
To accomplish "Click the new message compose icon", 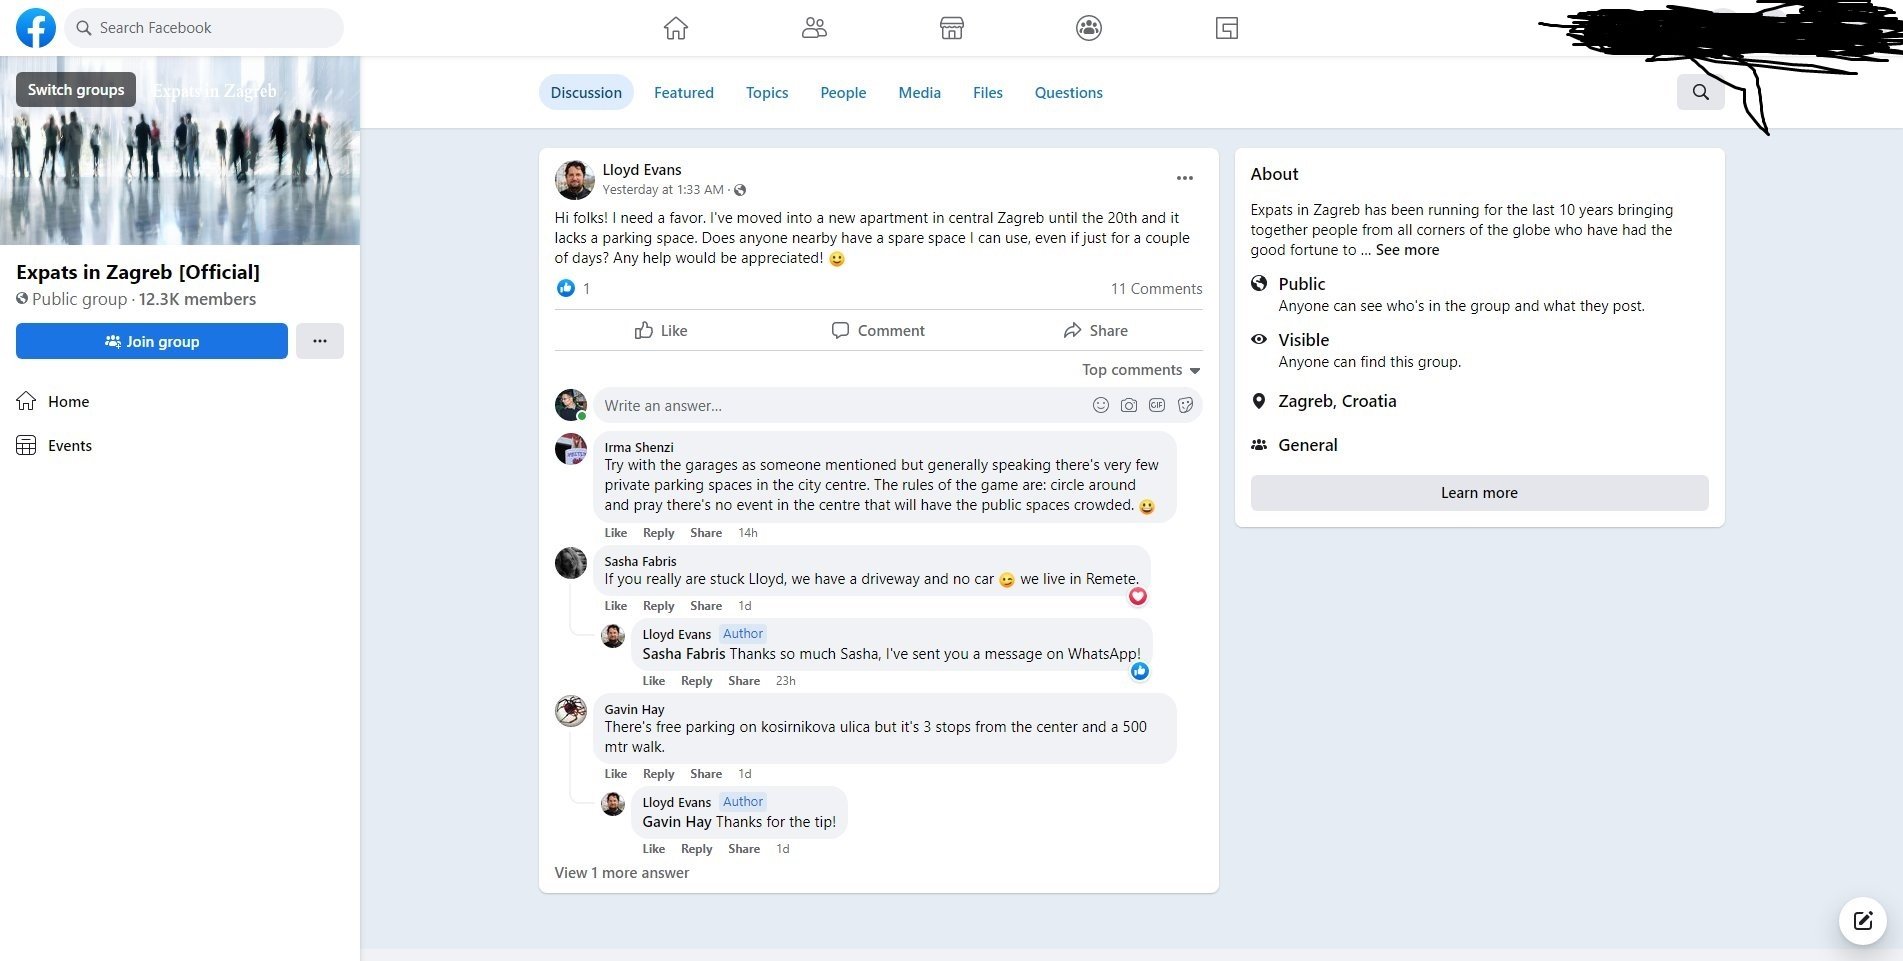I will 1862,920.
